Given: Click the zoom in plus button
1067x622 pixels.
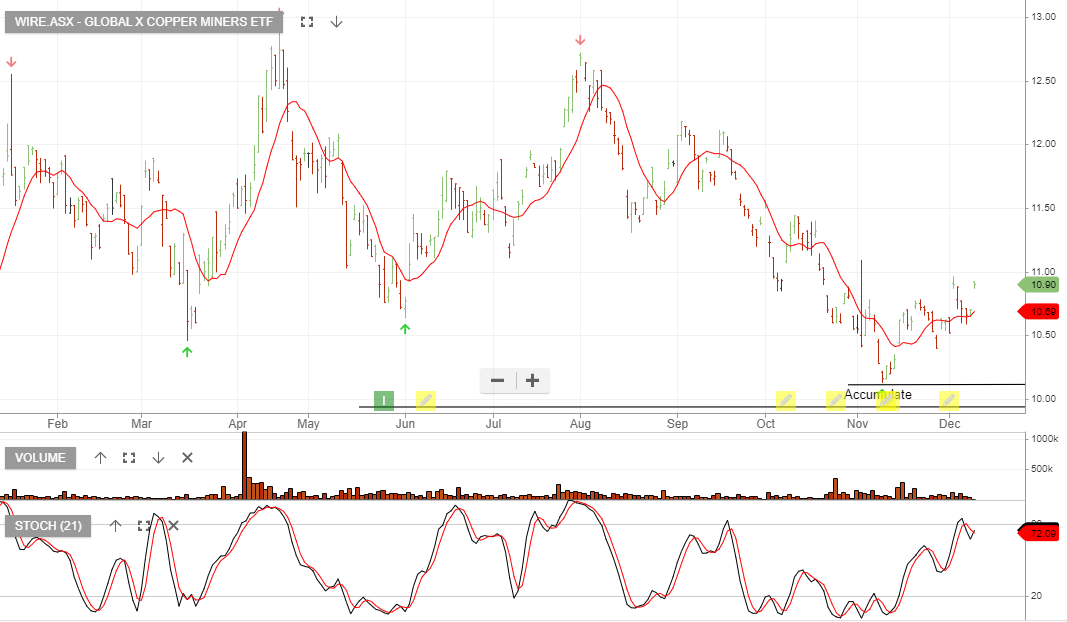Looking at the screenshot, I should point(531,380).
